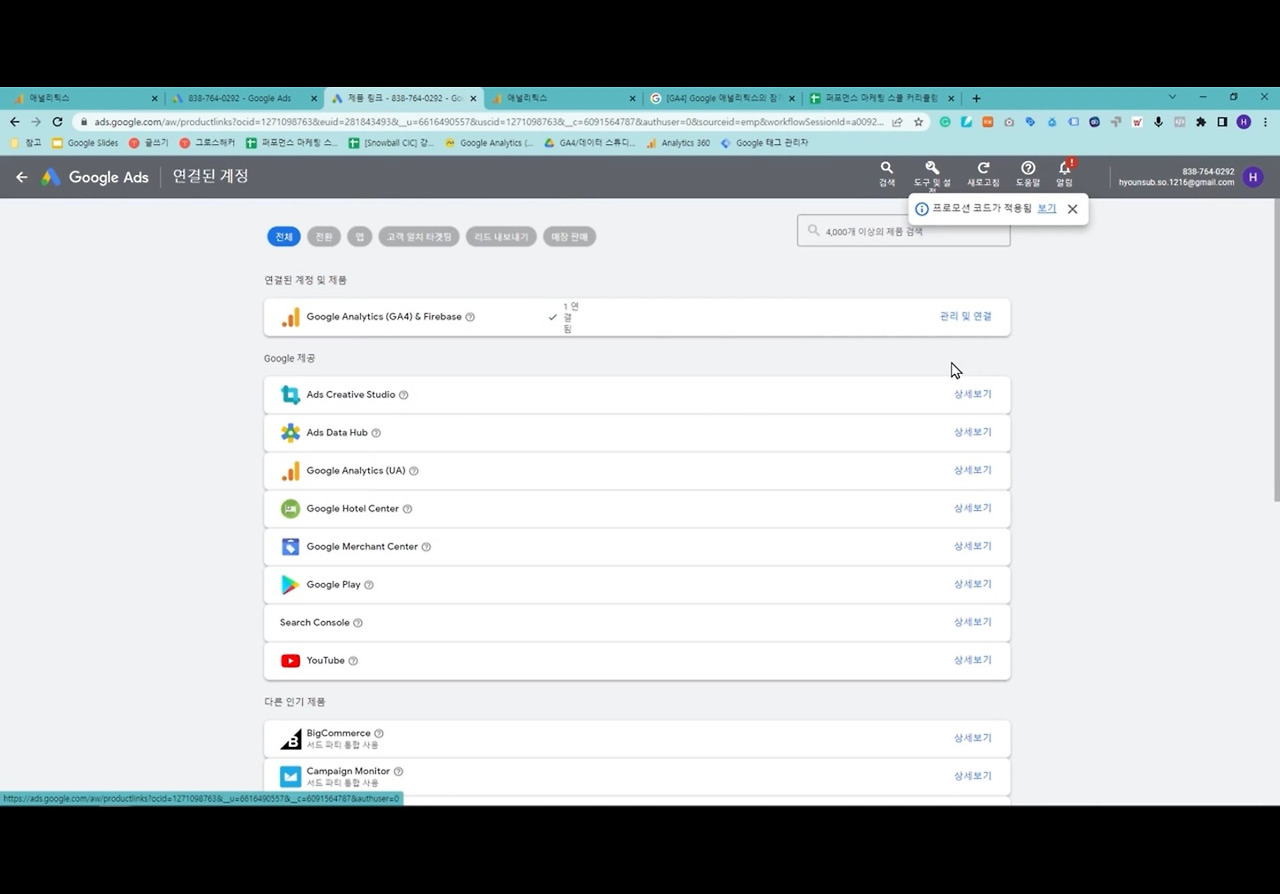Open the 검색 search tool in the Google Ads header
The height and width of the screenshot is (894, 1280).
[x=887, y=174]
